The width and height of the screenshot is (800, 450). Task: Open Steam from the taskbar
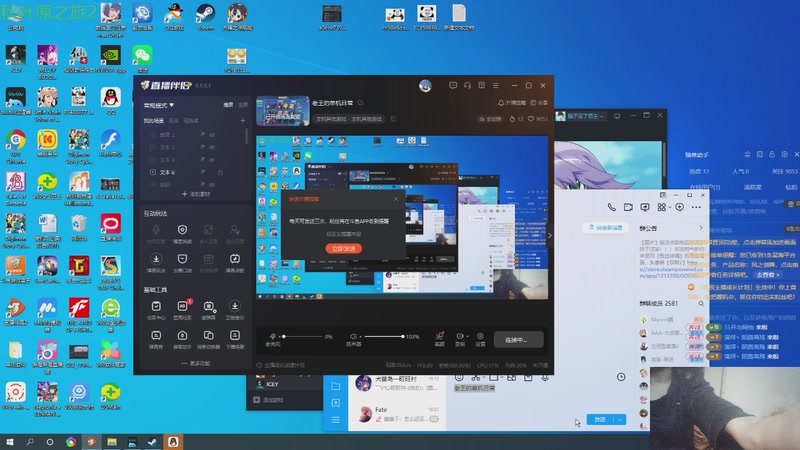click(x=152, y=442)
